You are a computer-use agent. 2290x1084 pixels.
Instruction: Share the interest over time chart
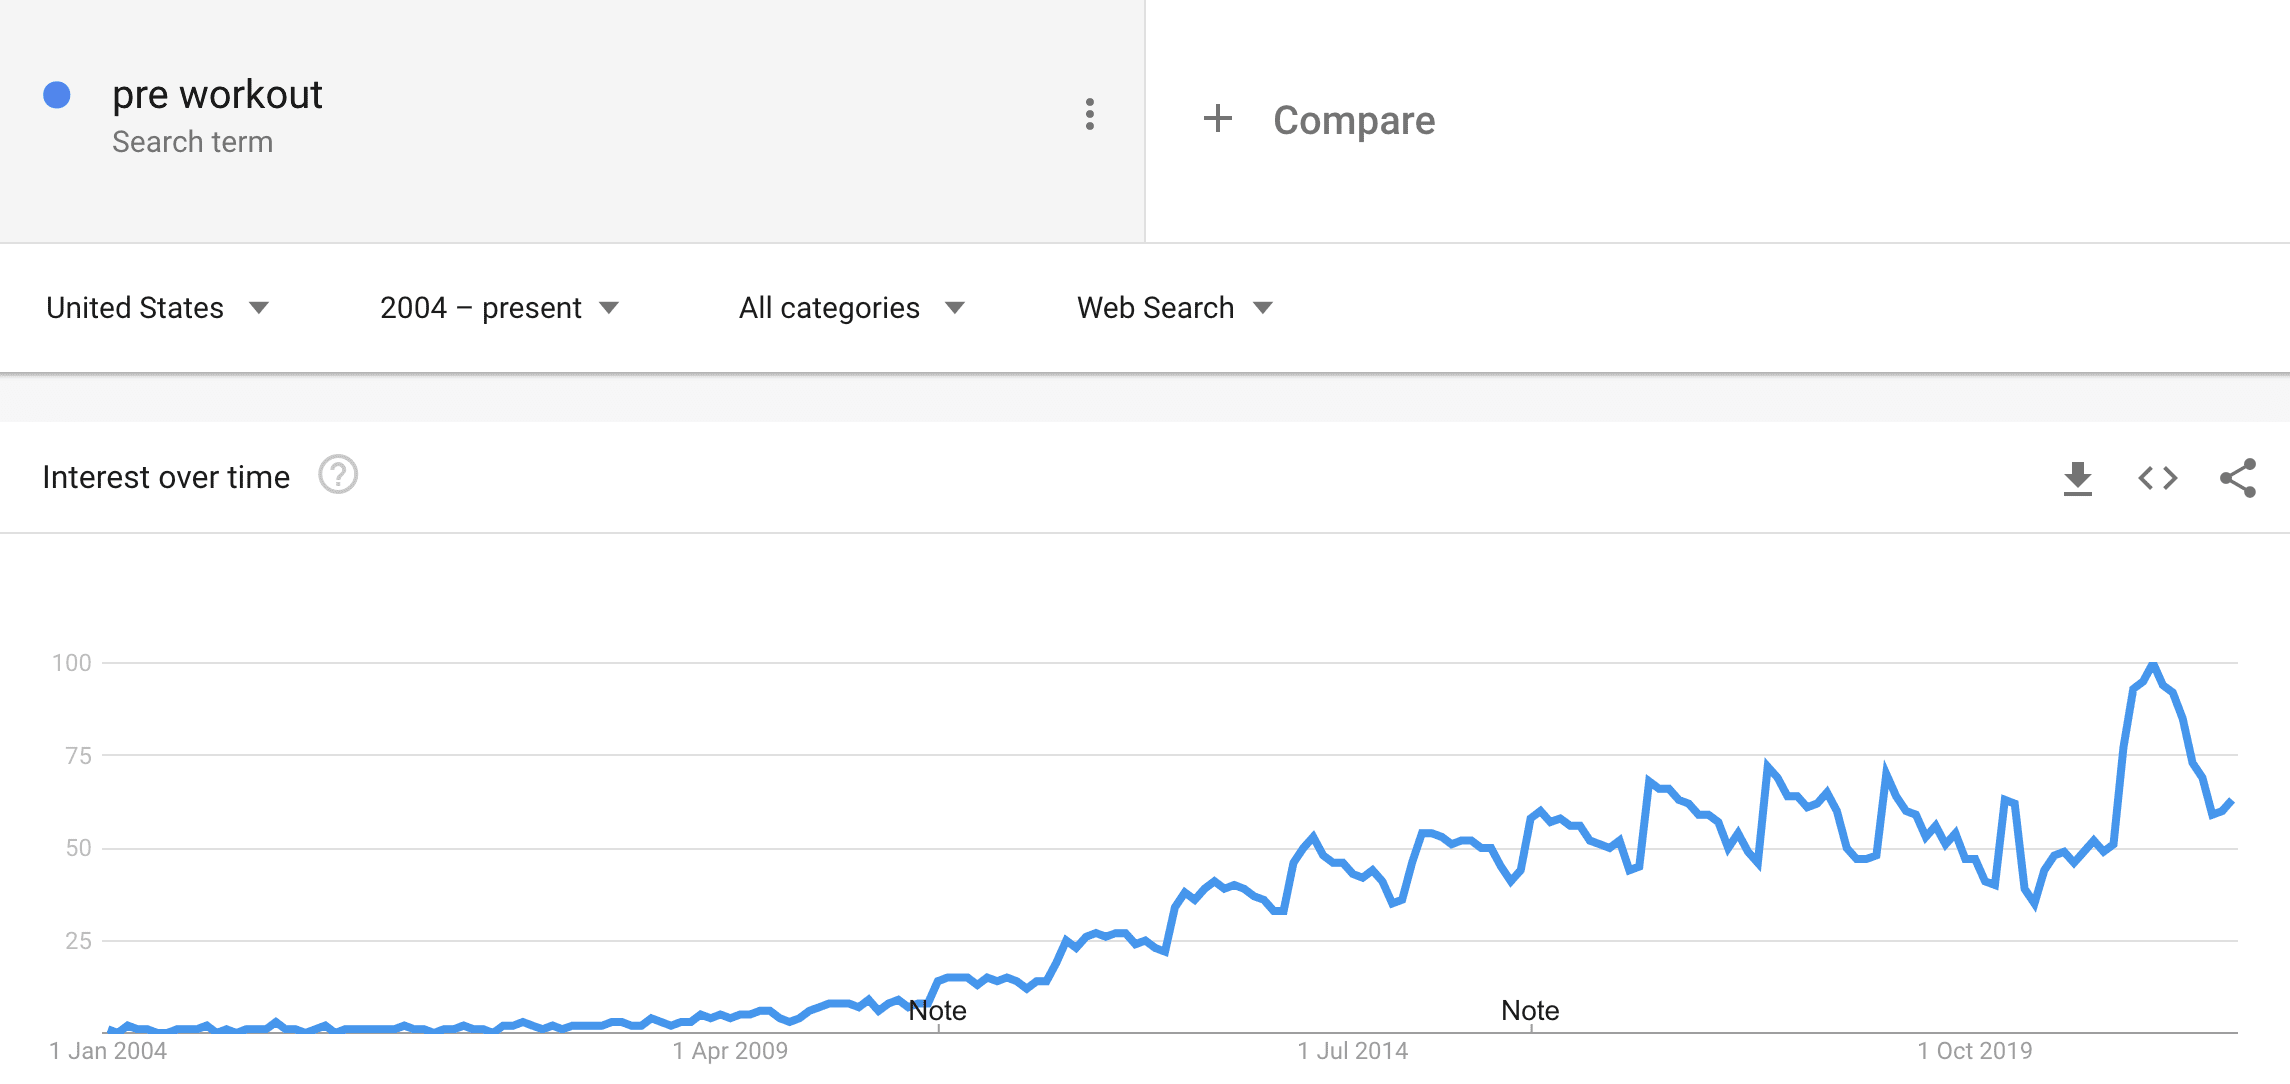coord(2238,478)
